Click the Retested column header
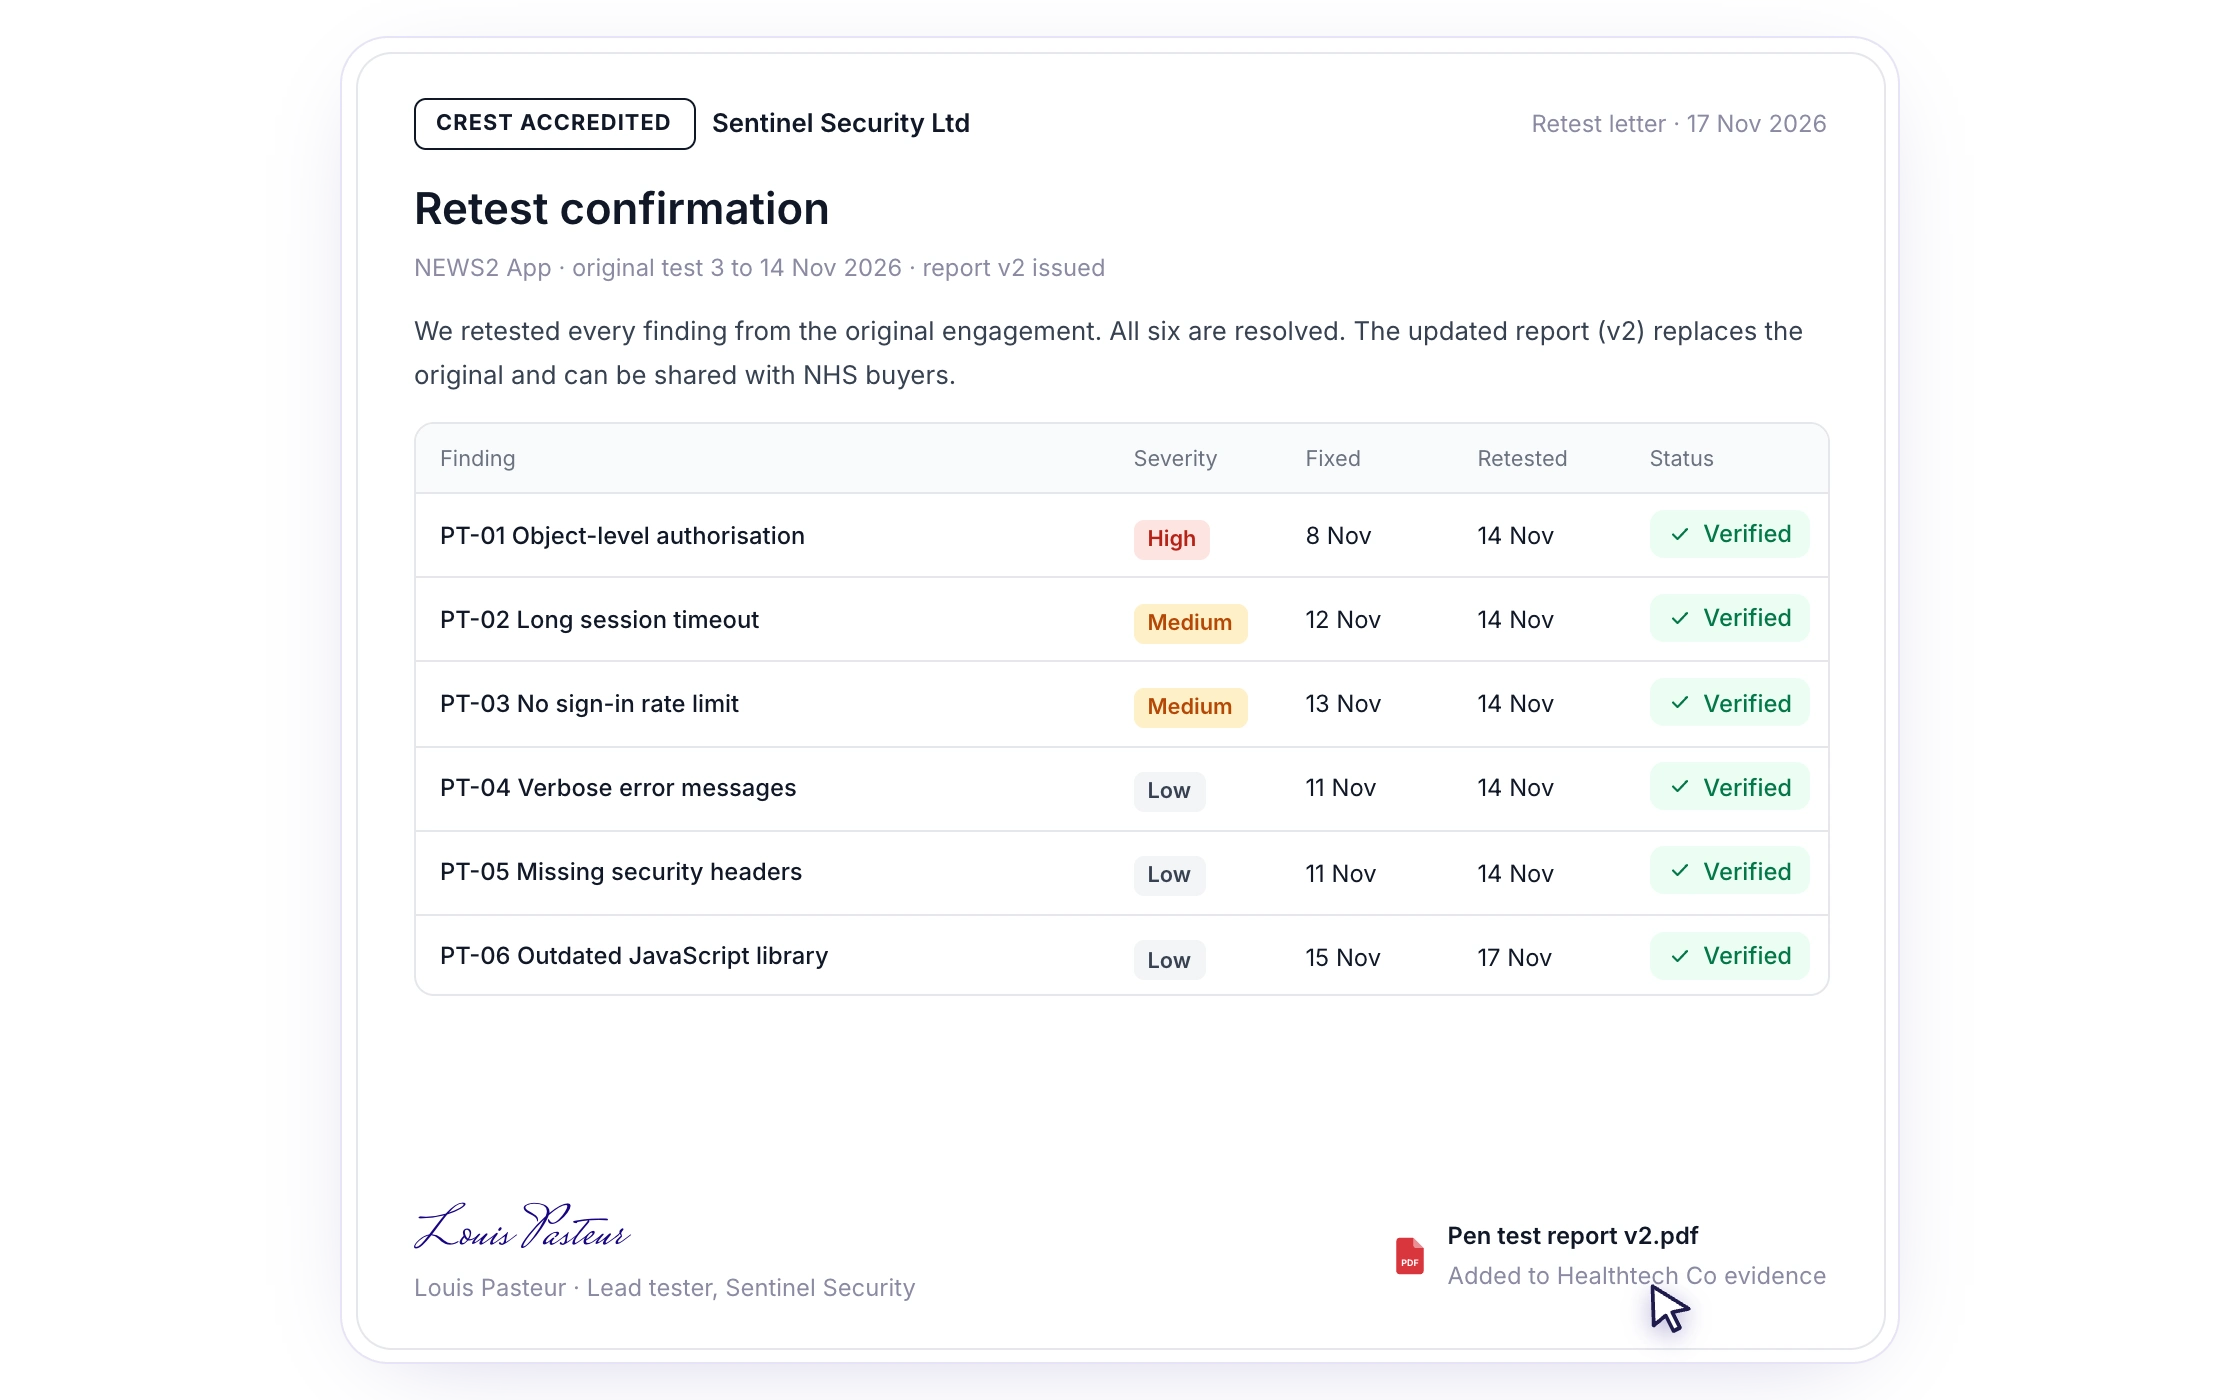This screenshot has height=1400, width=2240. (1522, 458)
